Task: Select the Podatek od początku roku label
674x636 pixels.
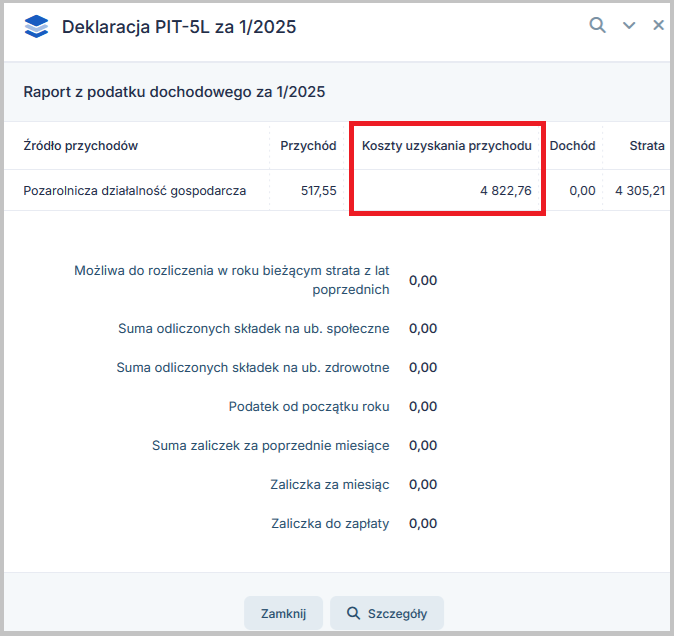Action: pos(308,406)
